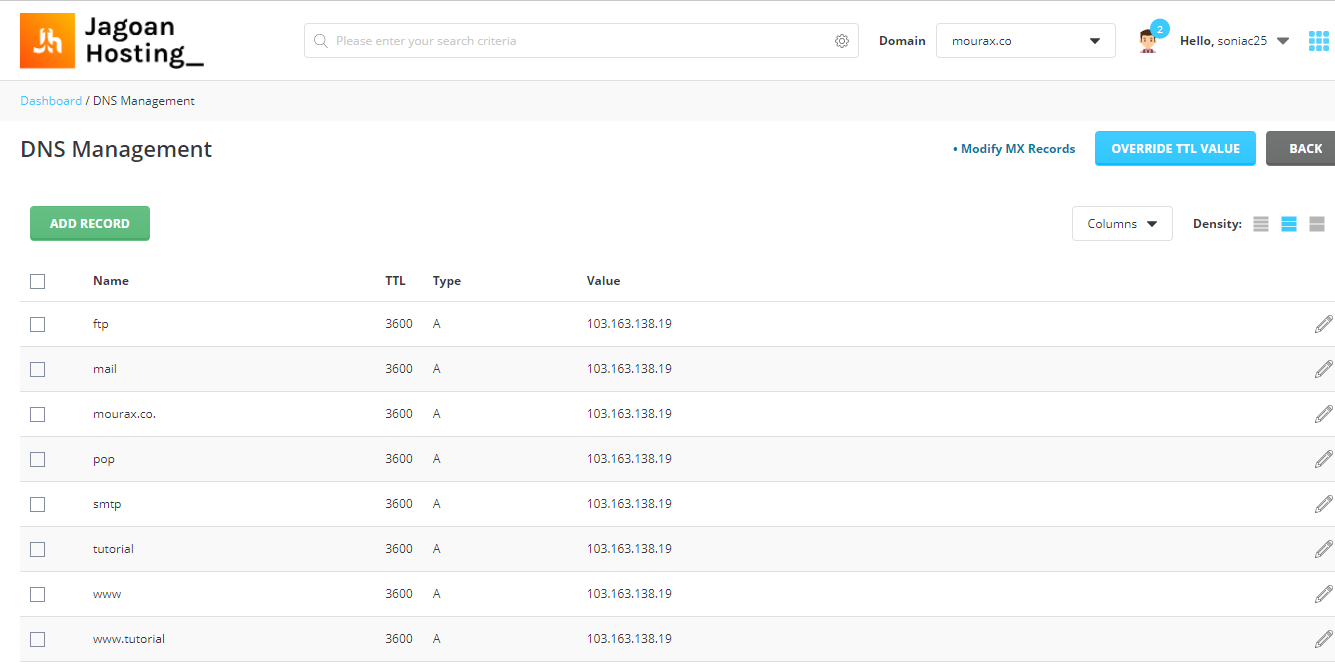Expand the soniac25 user menu arrow

[1283, 41]
